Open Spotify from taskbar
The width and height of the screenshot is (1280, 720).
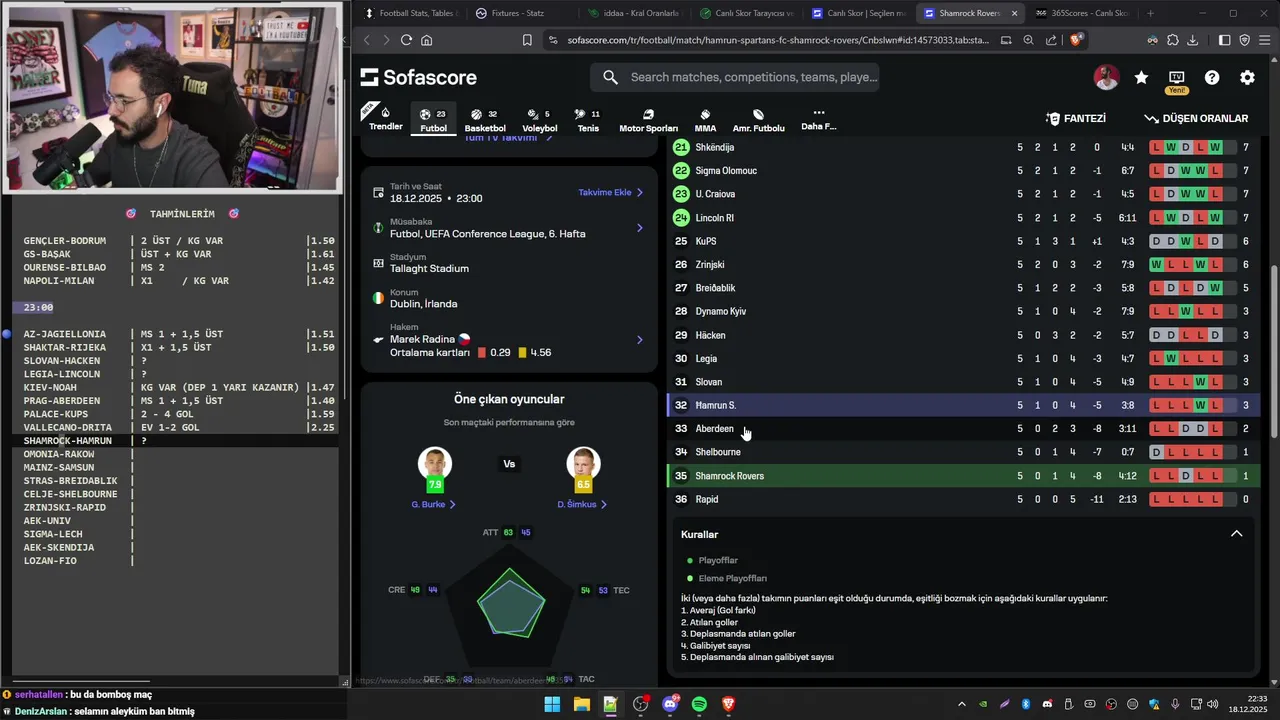699,704
